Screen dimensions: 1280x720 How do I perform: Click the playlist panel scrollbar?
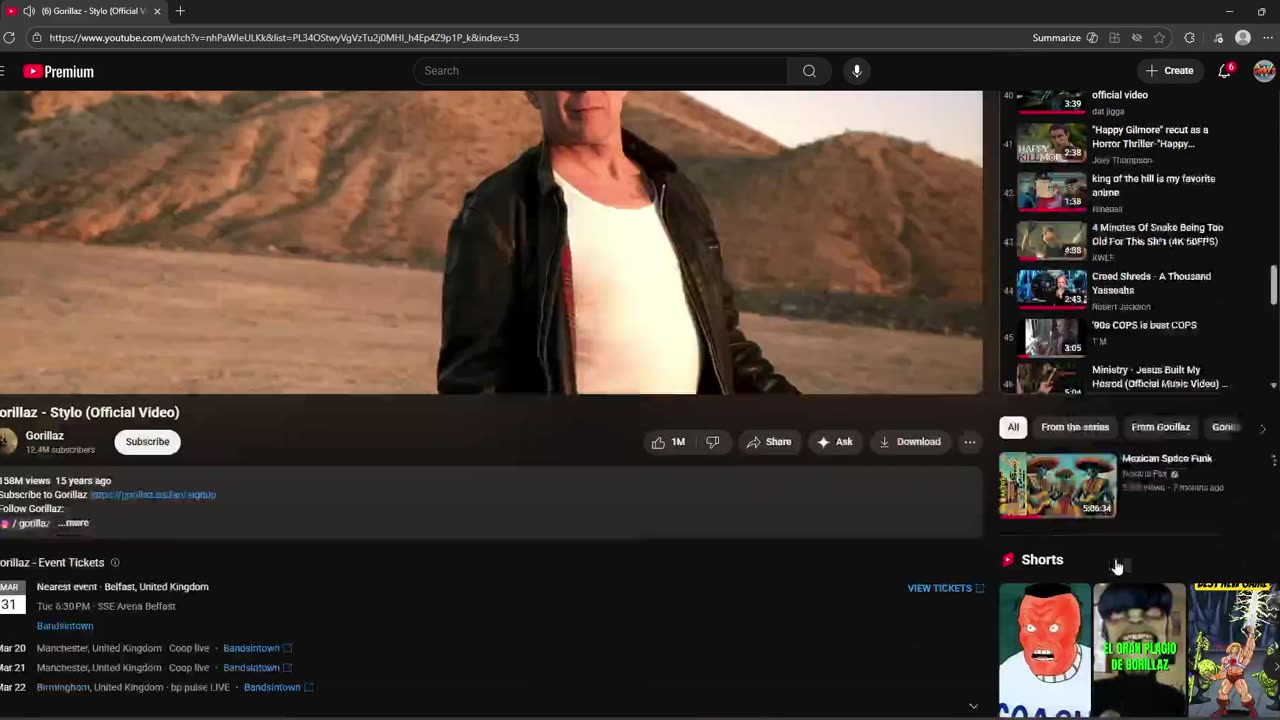[x=1273, y=285]
